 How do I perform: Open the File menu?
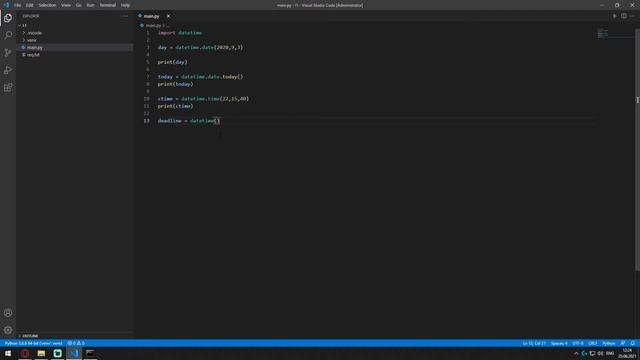point(18,5)
